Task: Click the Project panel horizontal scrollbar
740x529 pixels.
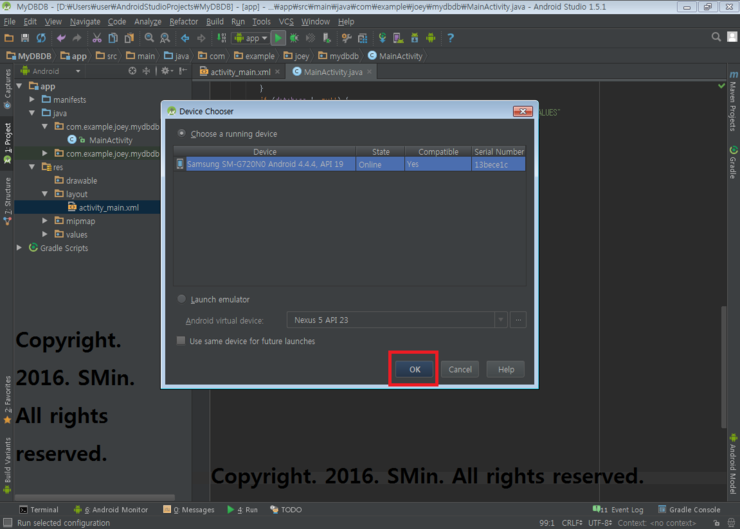Action: tap(95, 497)
